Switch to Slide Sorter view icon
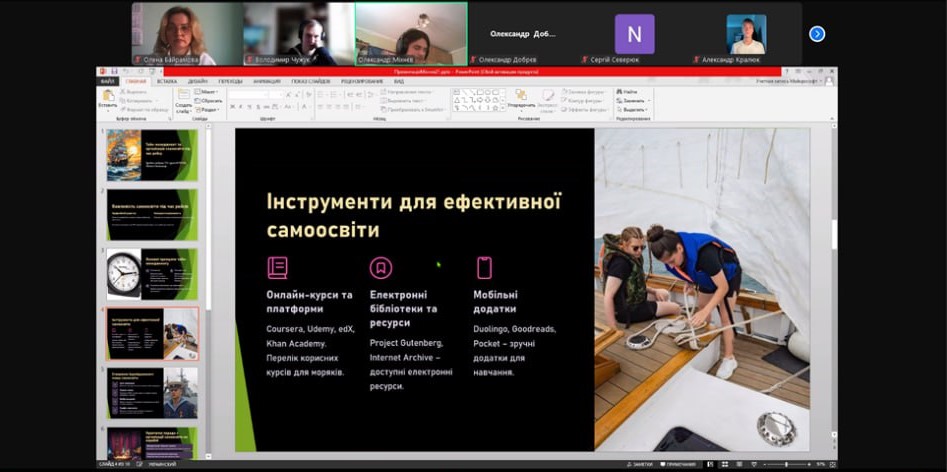 coord(724,464)
